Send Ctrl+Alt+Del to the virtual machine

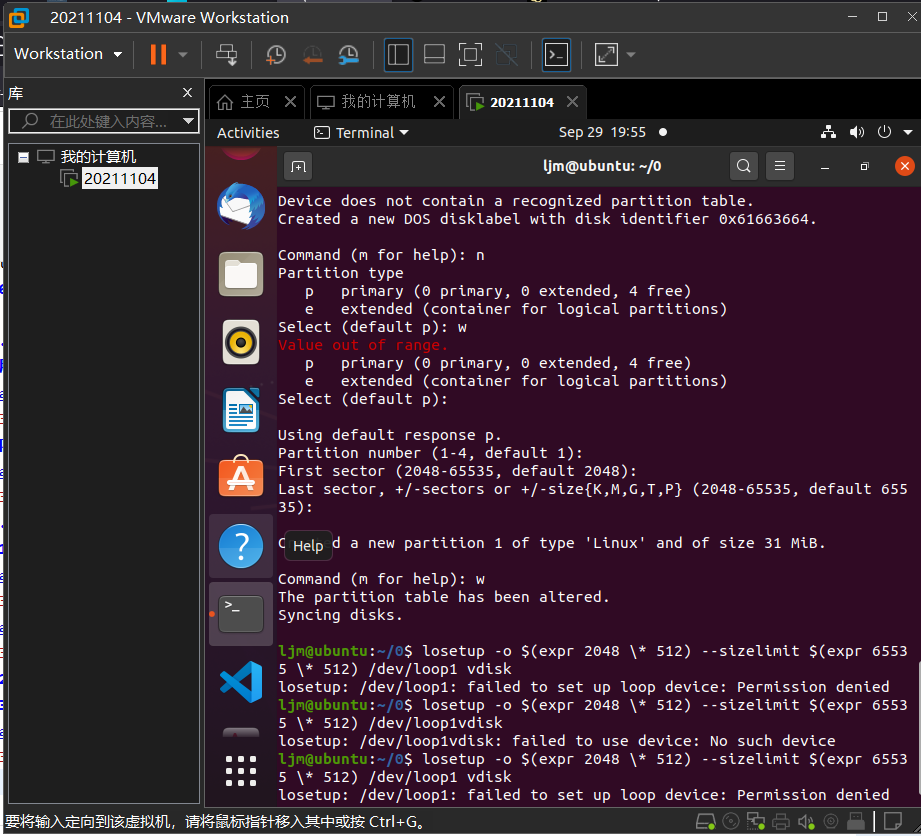coord(226,55)
